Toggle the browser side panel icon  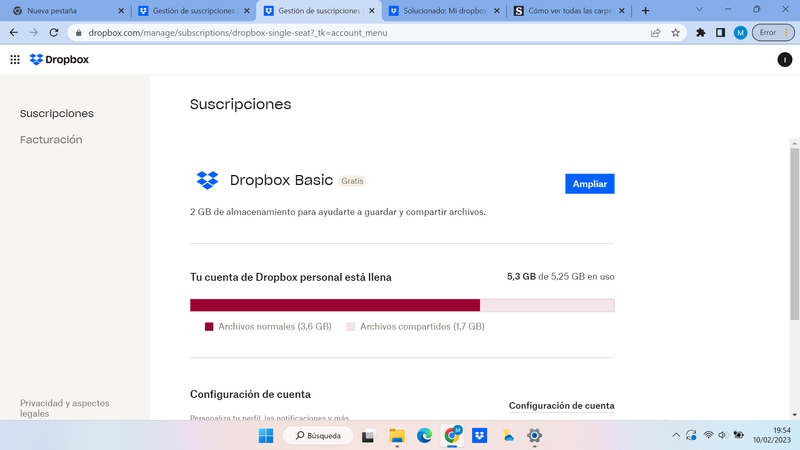coord(720,33)
